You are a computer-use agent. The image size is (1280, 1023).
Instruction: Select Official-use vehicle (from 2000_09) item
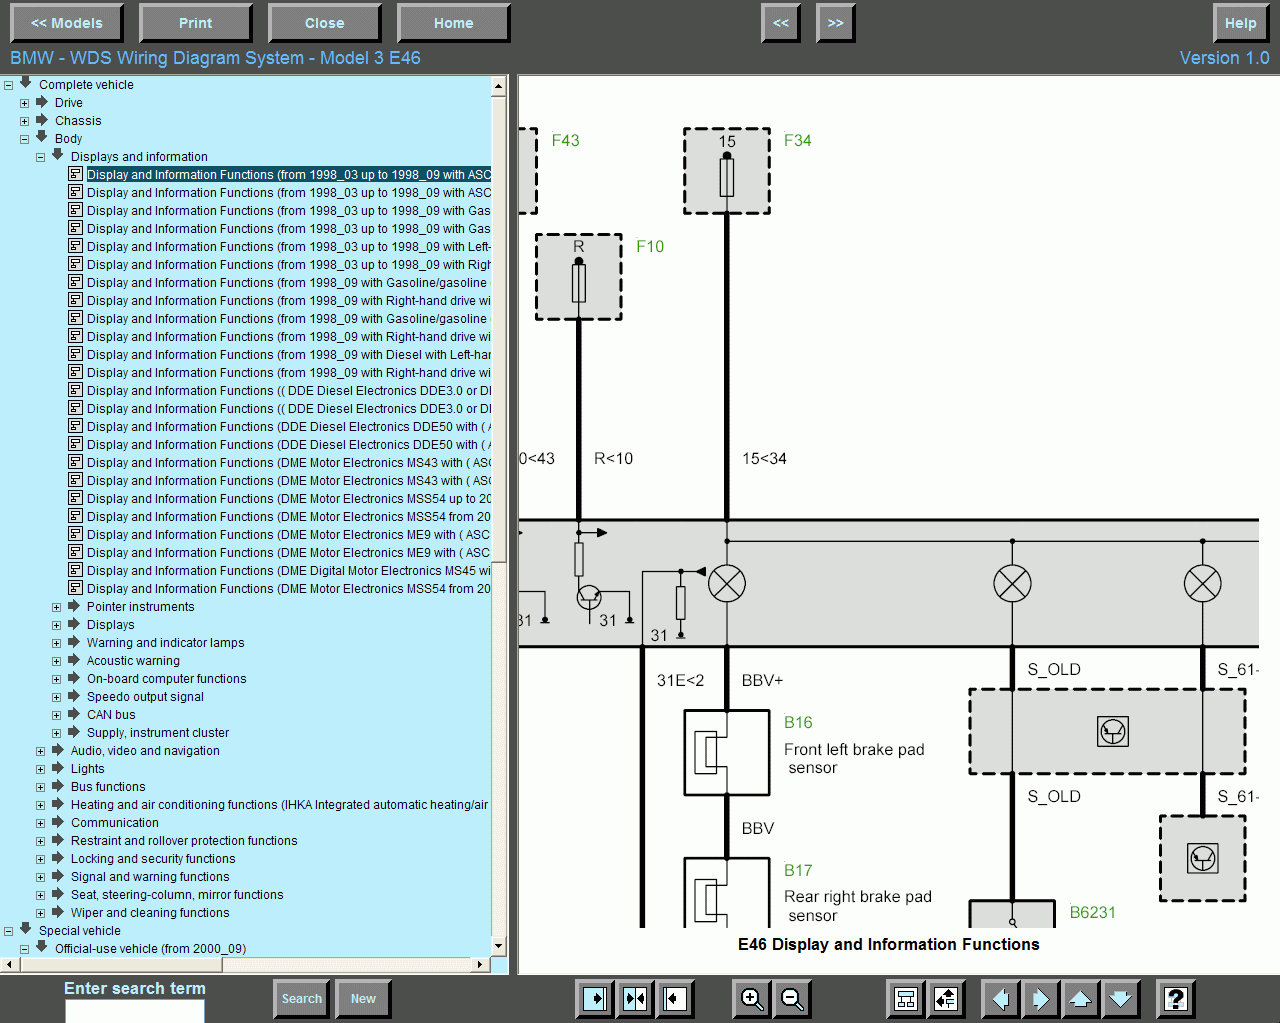[x=150, y=949]
